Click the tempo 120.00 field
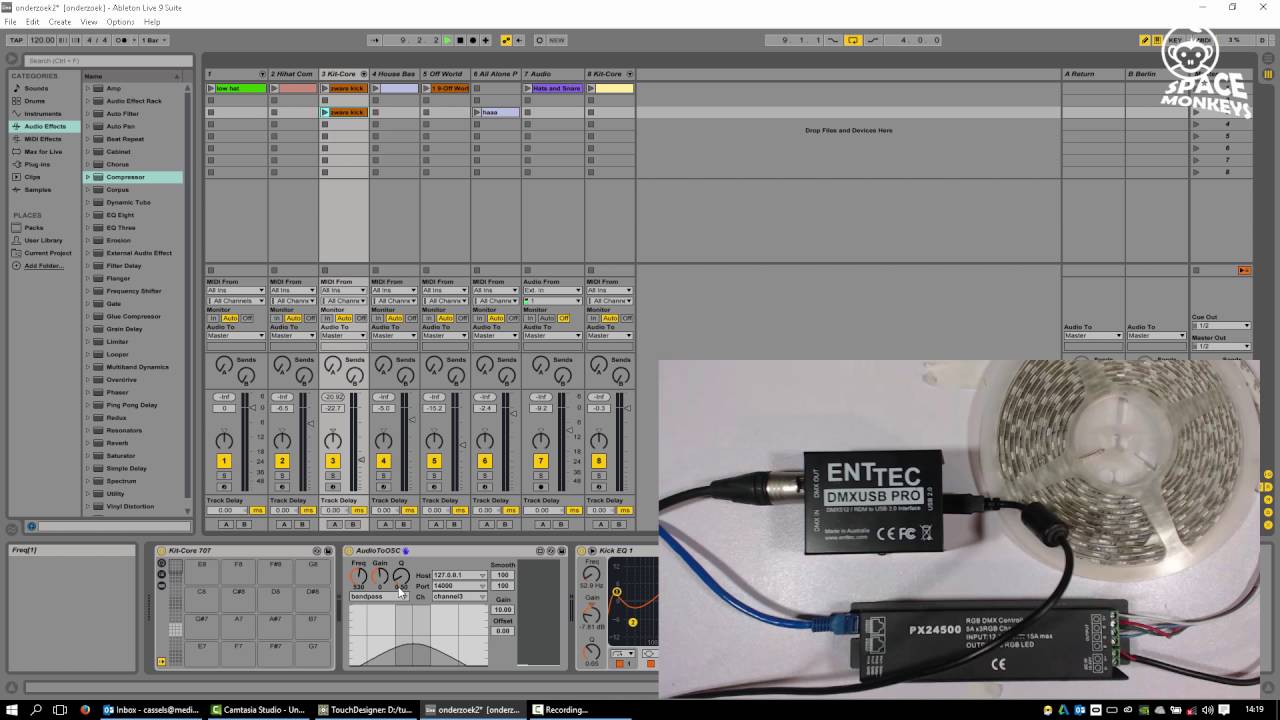The width and height of the screenshot is (1280, 720). click(42, 40)
